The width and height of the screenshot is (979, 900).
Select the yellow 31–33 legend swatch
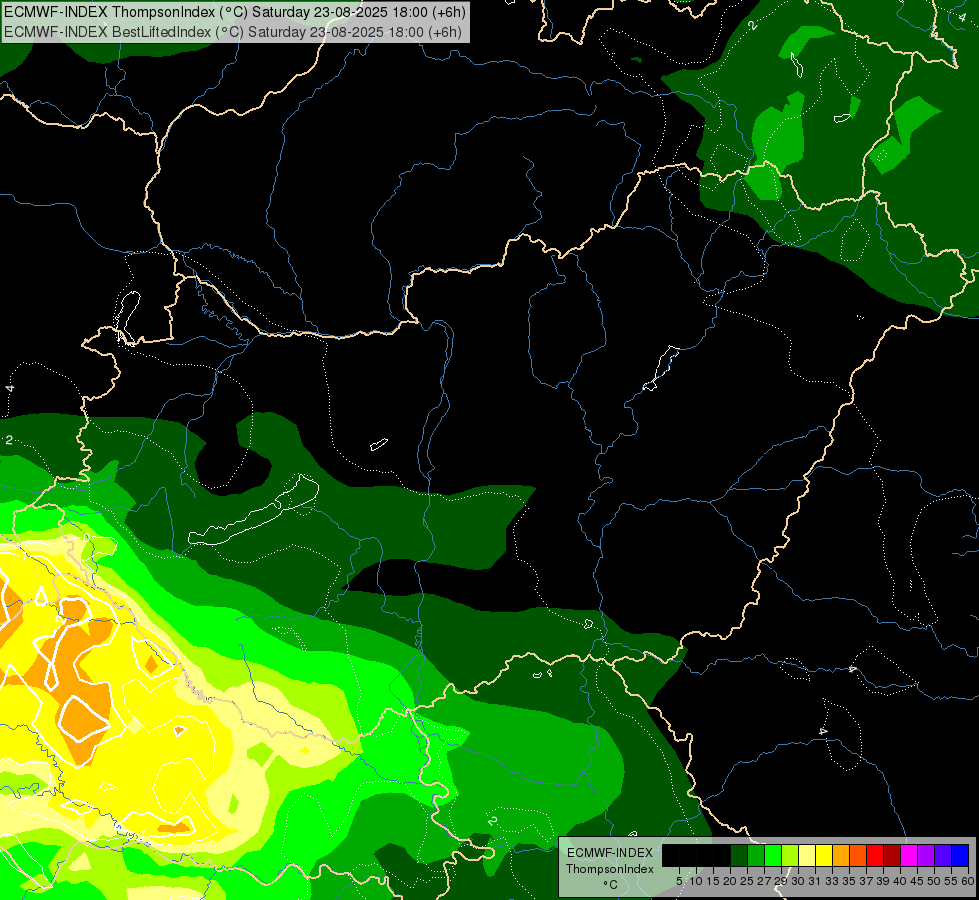click(824, 855)
